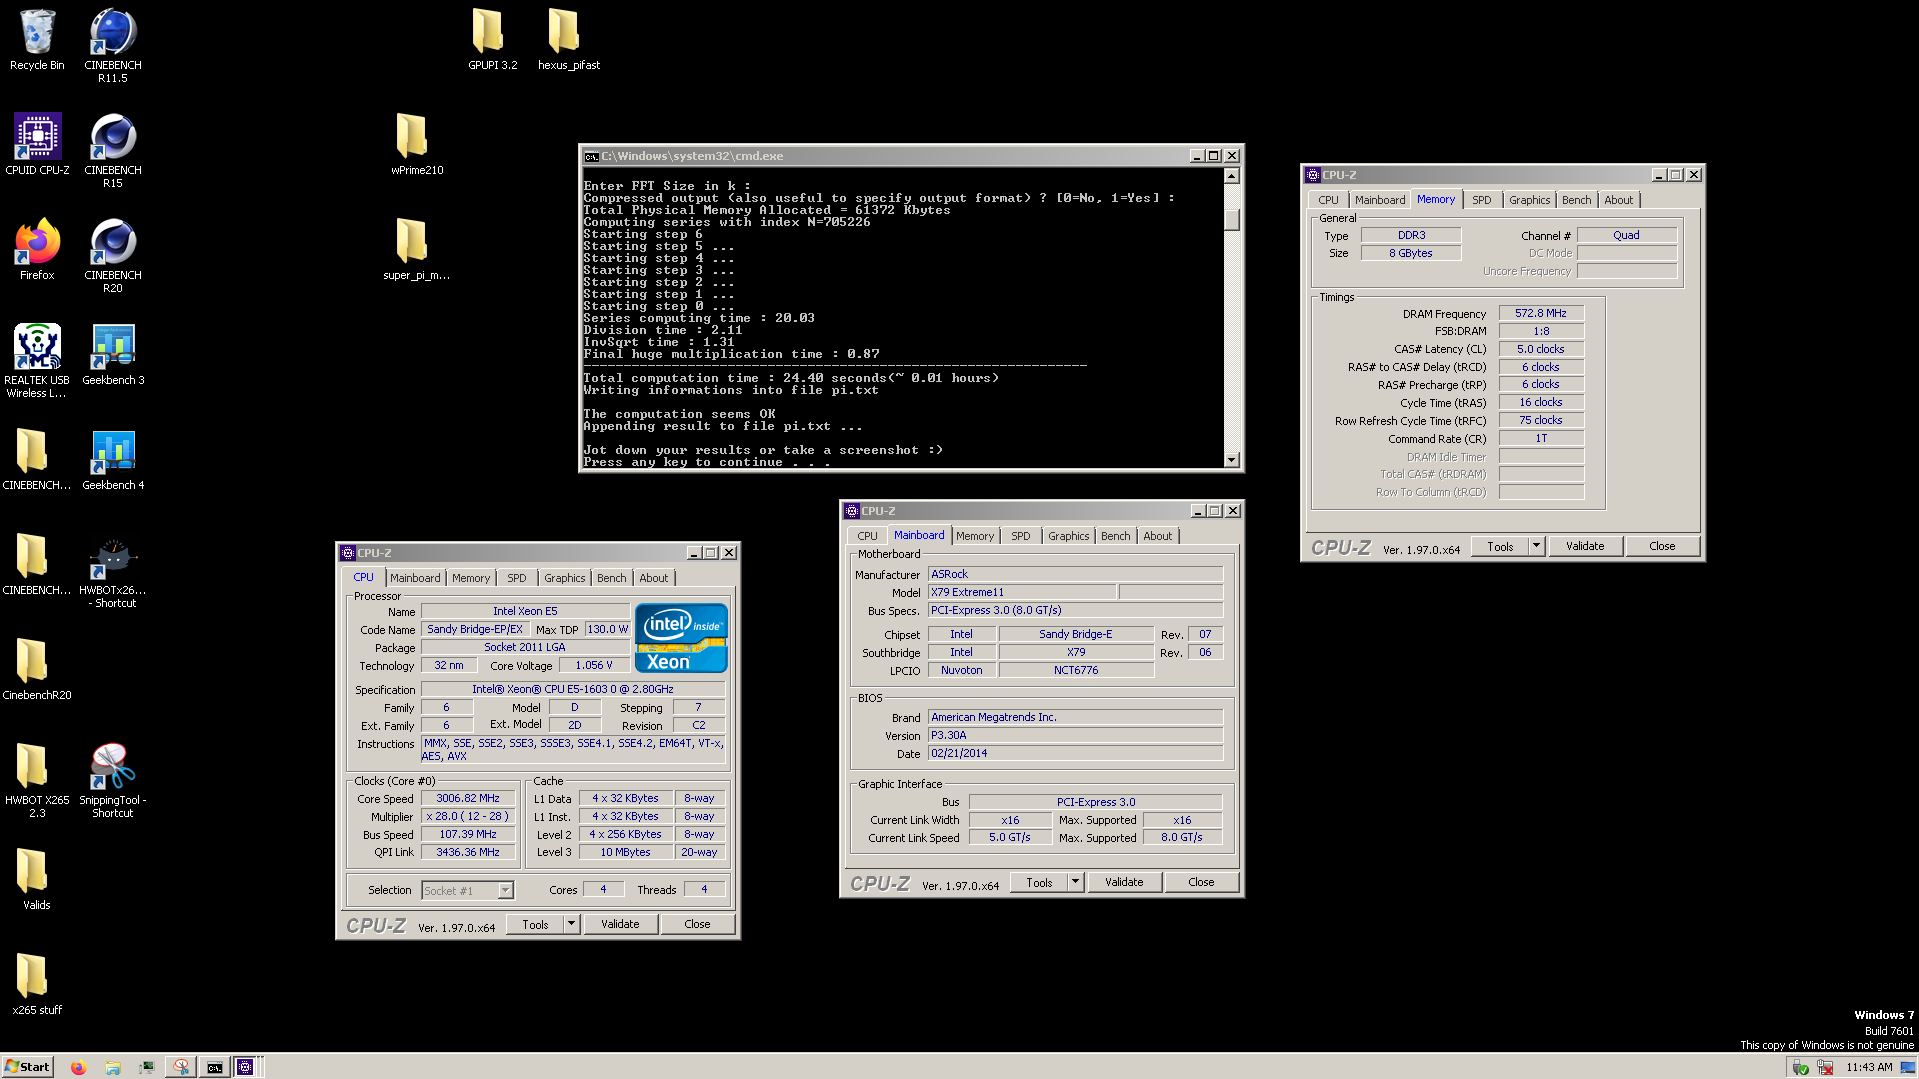Click the Show Desktop button in the taskbar
1919x1079 pixels.
pyautogui.click(x=1908, y=1067)
